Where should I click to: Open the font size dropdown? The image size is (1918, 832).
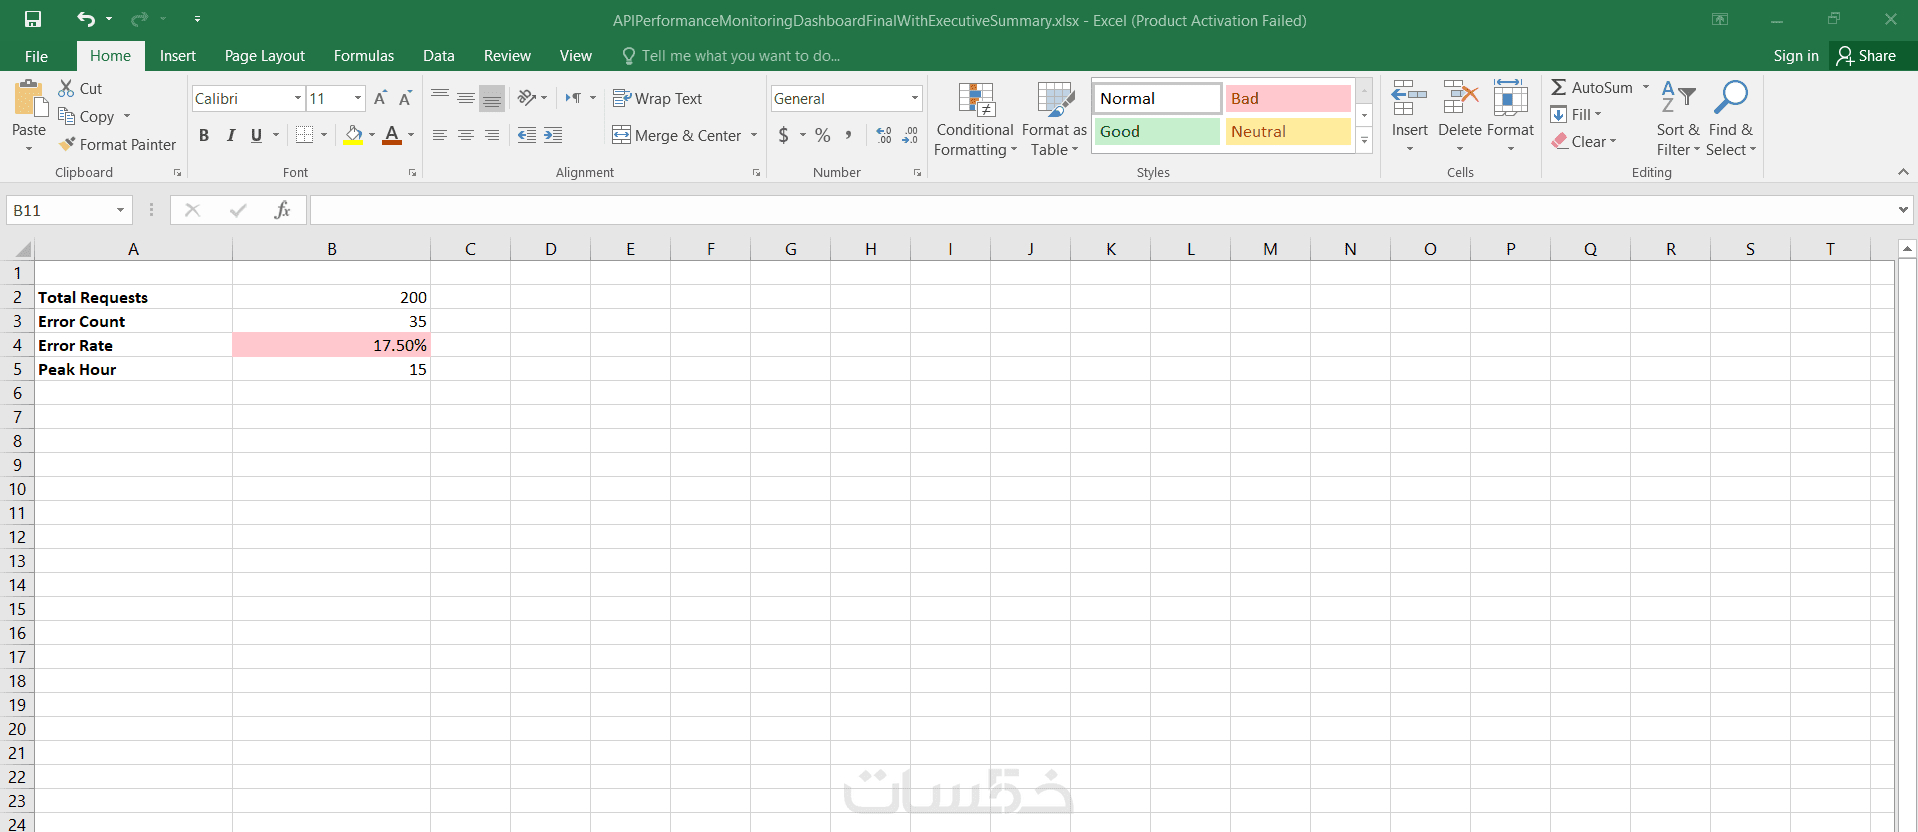358,98
